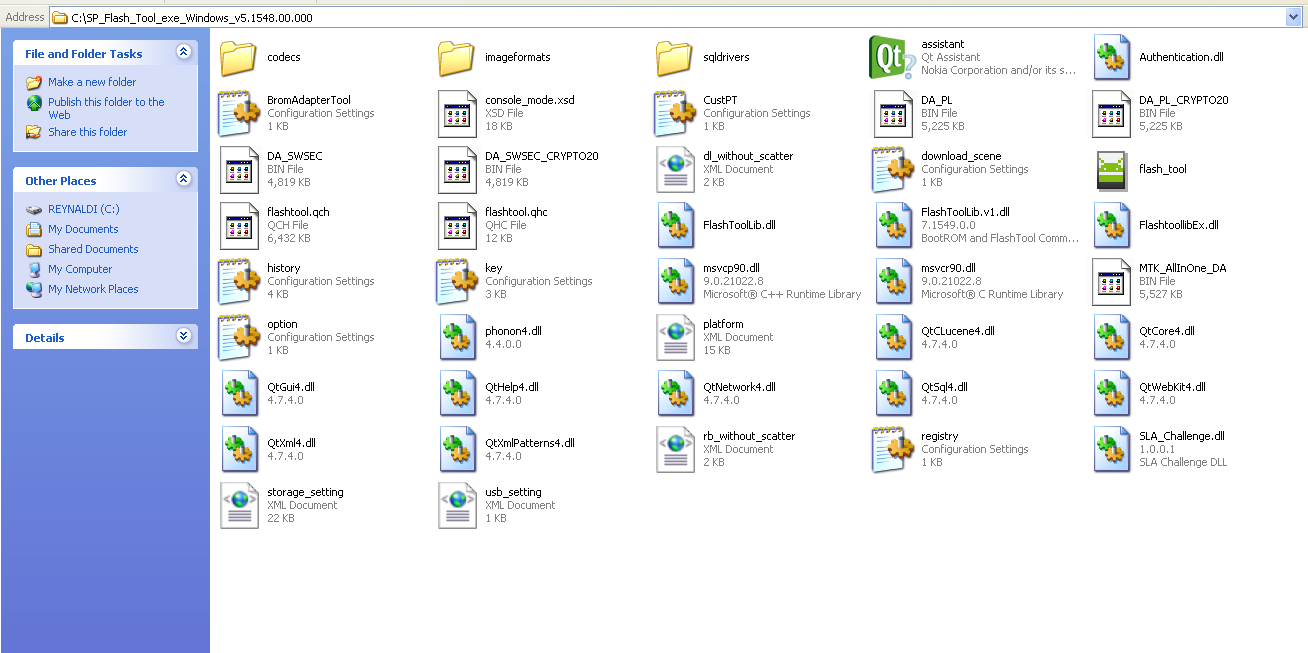
Task: Open the storage_setting XML document
Action: pos(239,505)
